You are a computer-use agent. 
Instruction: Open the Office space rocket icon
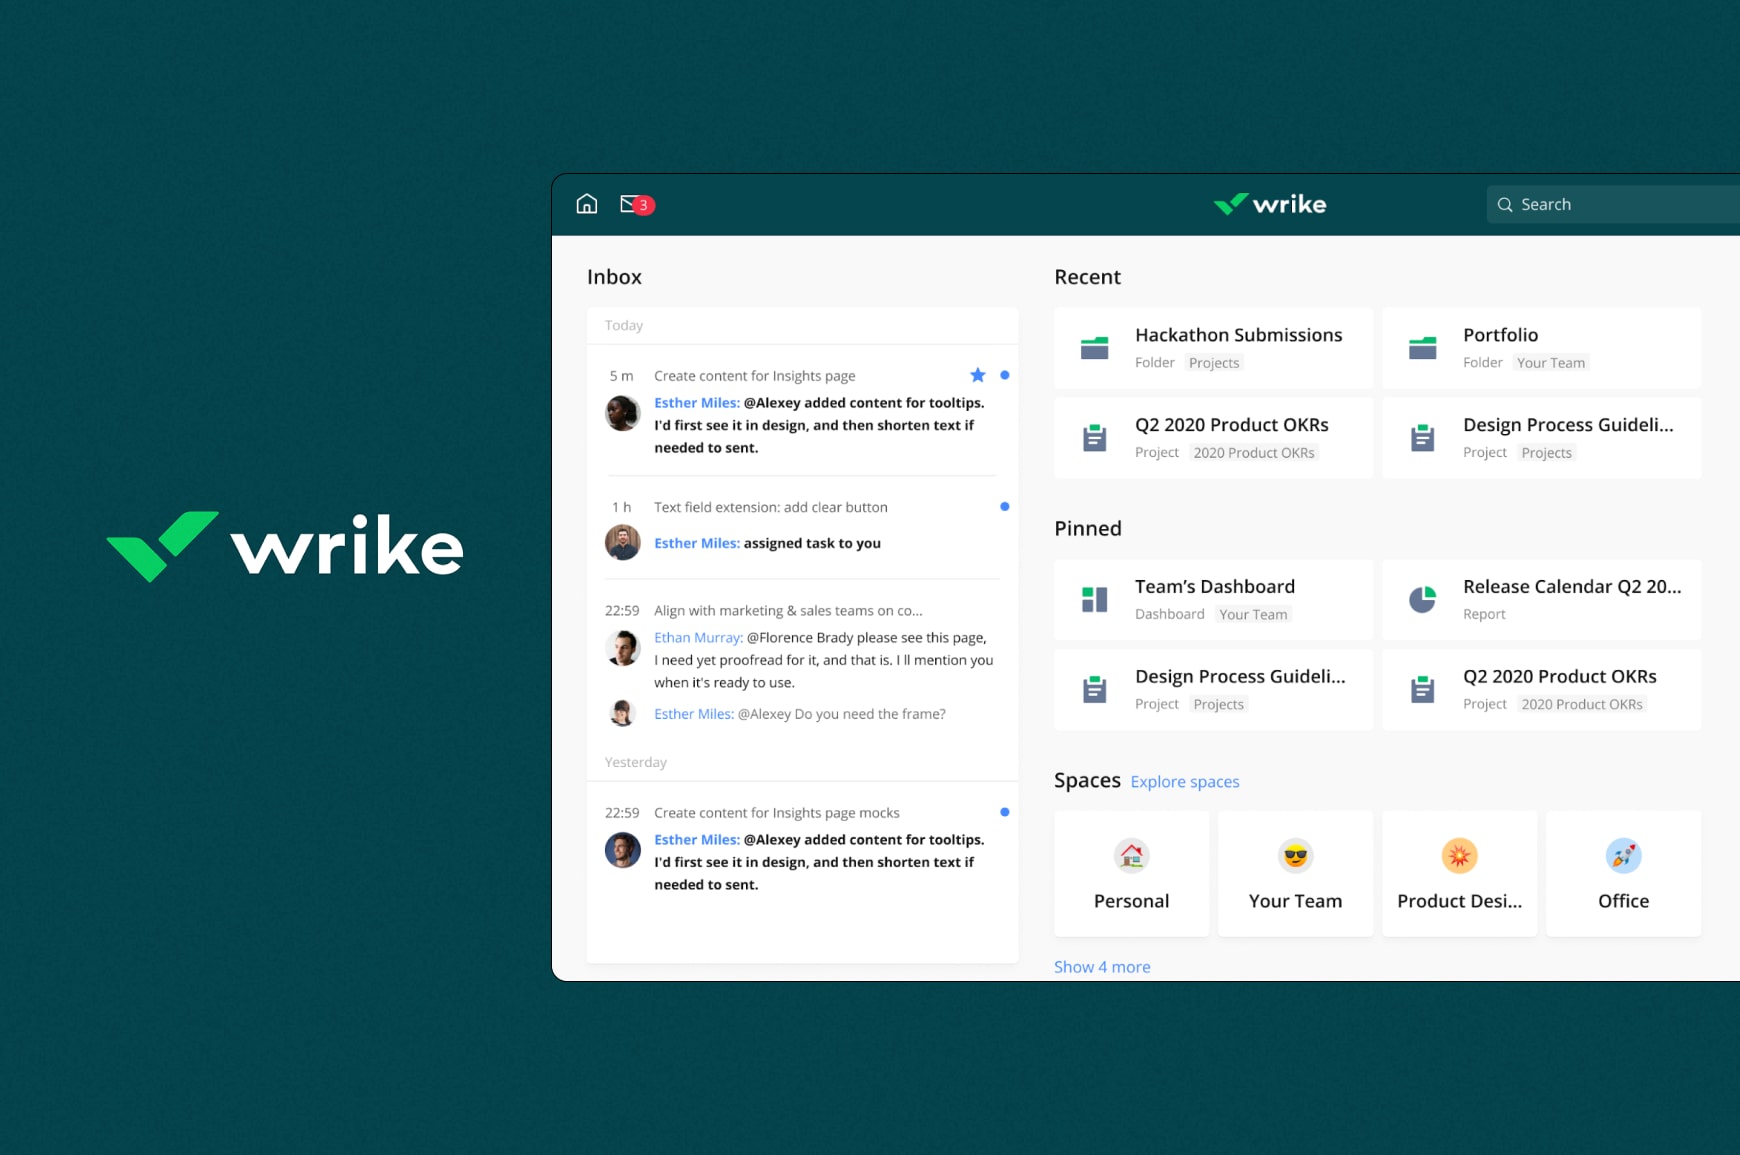coord(1623,856)
